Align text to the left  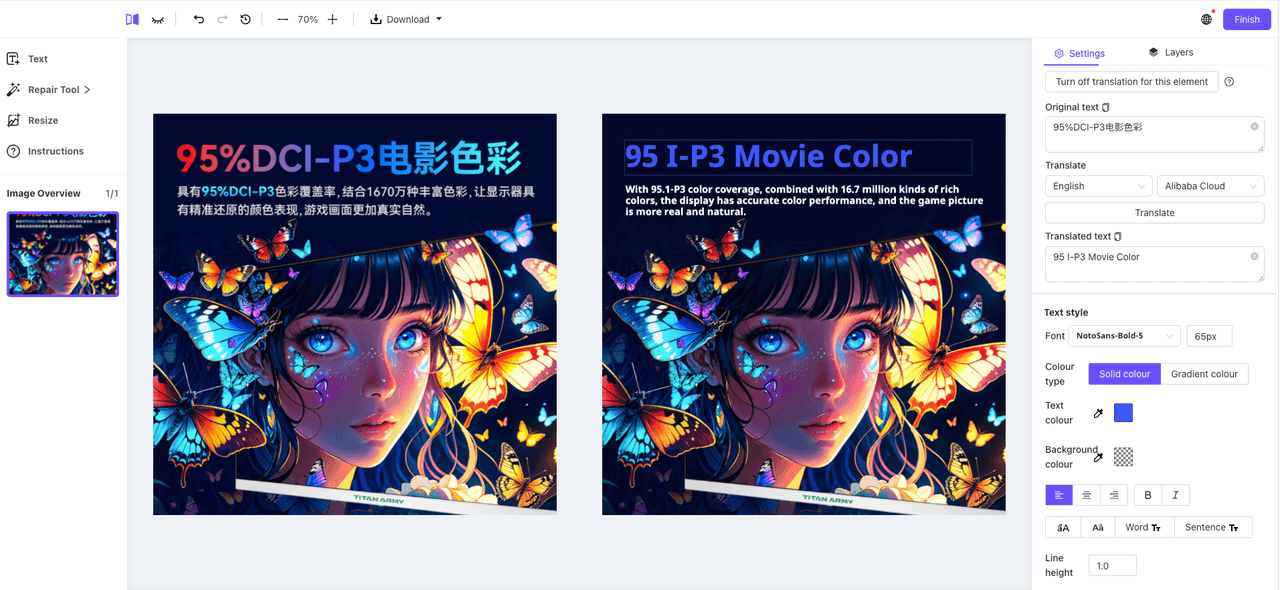click(1059, 495)
